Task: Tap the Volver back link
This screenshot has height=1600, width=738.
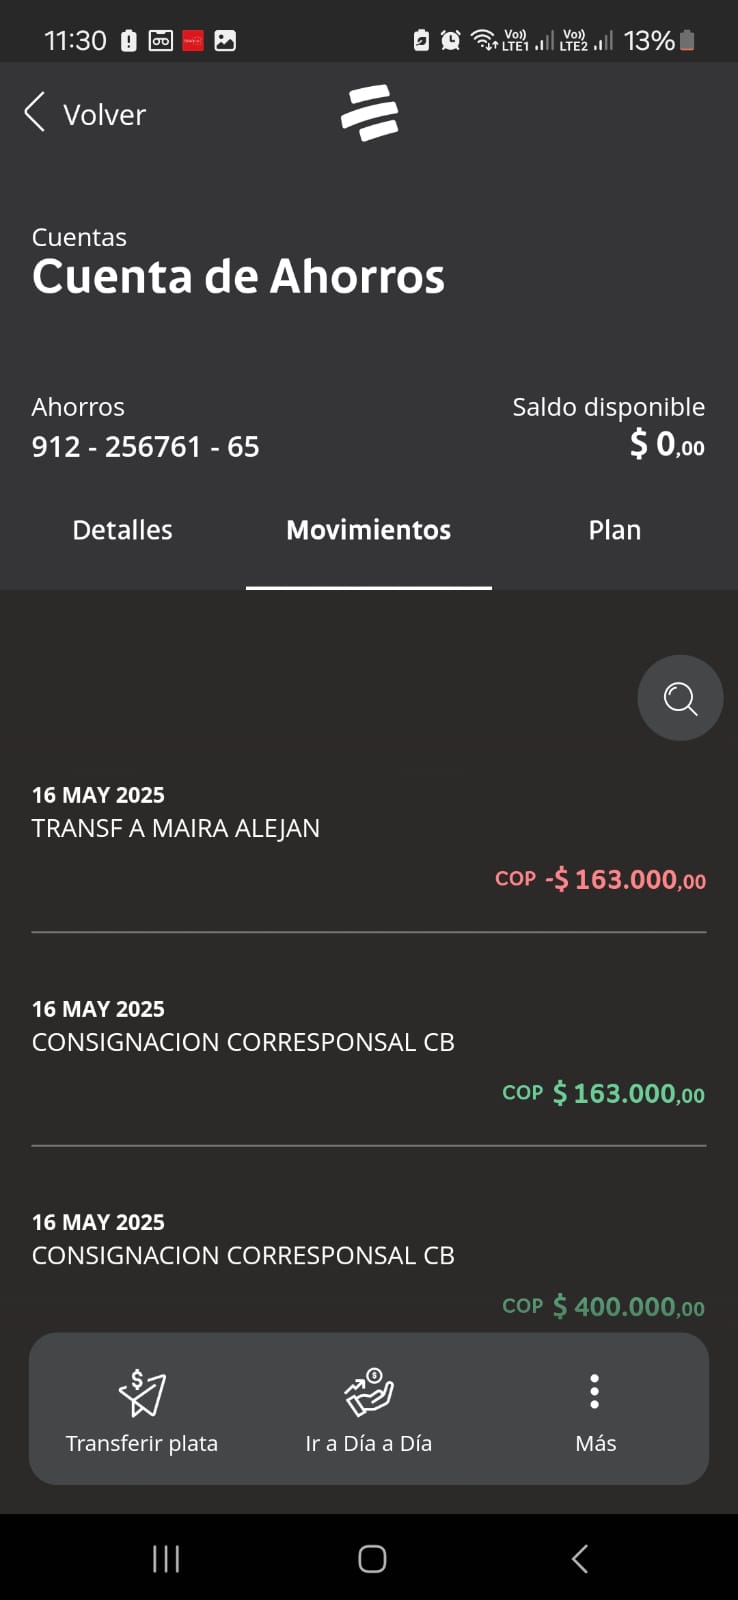Action: [86, 114]
